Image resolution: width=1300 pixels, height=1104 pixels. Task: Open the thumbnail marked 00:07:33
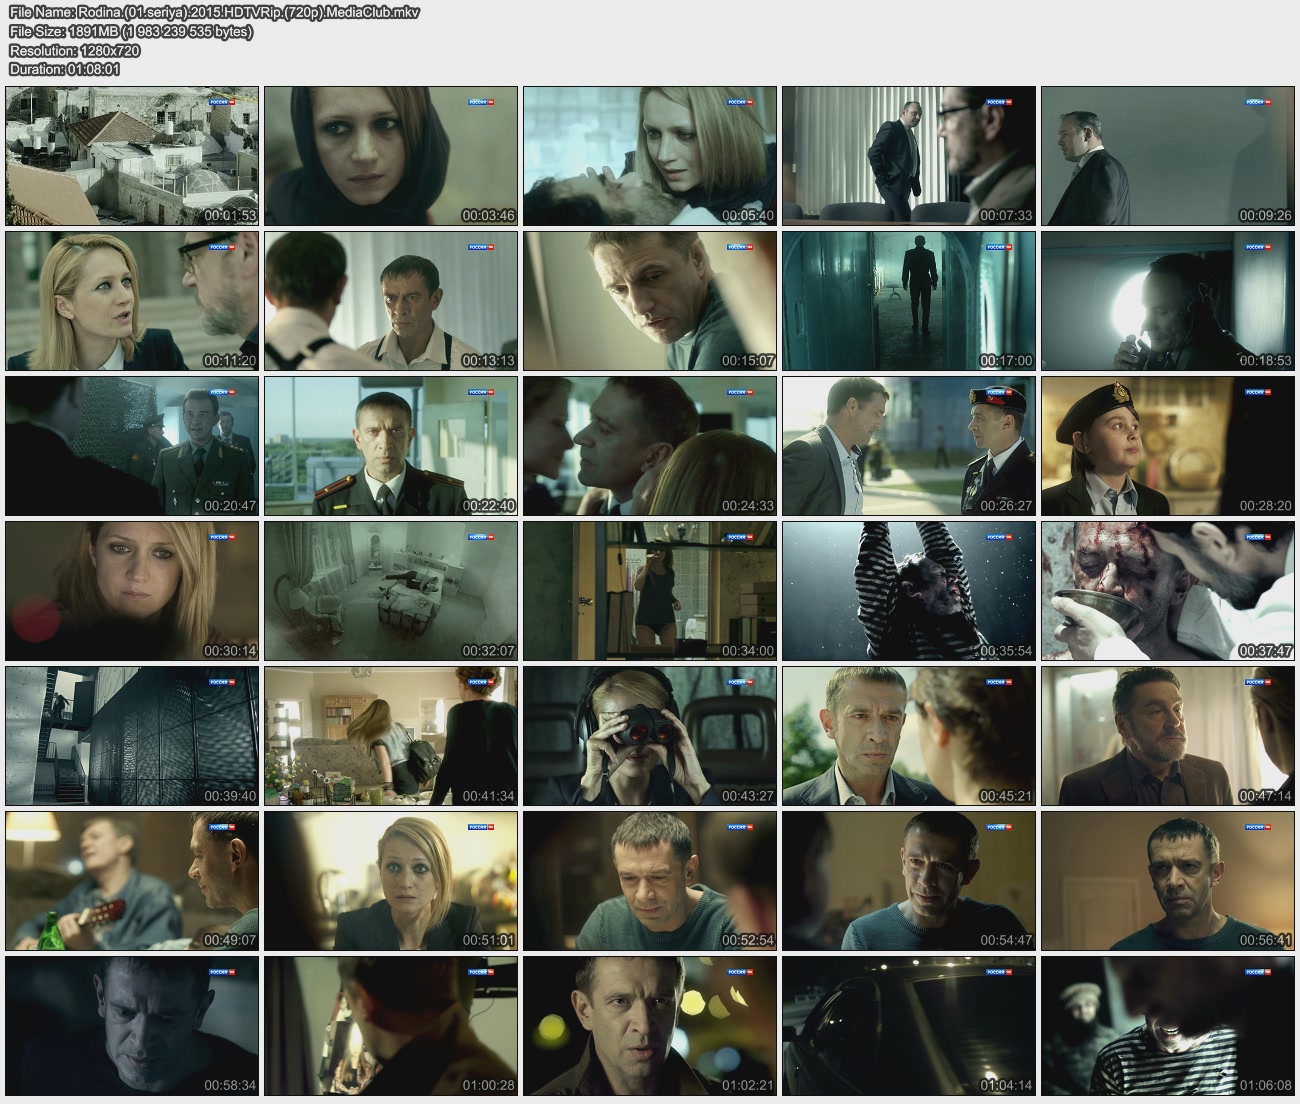tap(908, 156)
